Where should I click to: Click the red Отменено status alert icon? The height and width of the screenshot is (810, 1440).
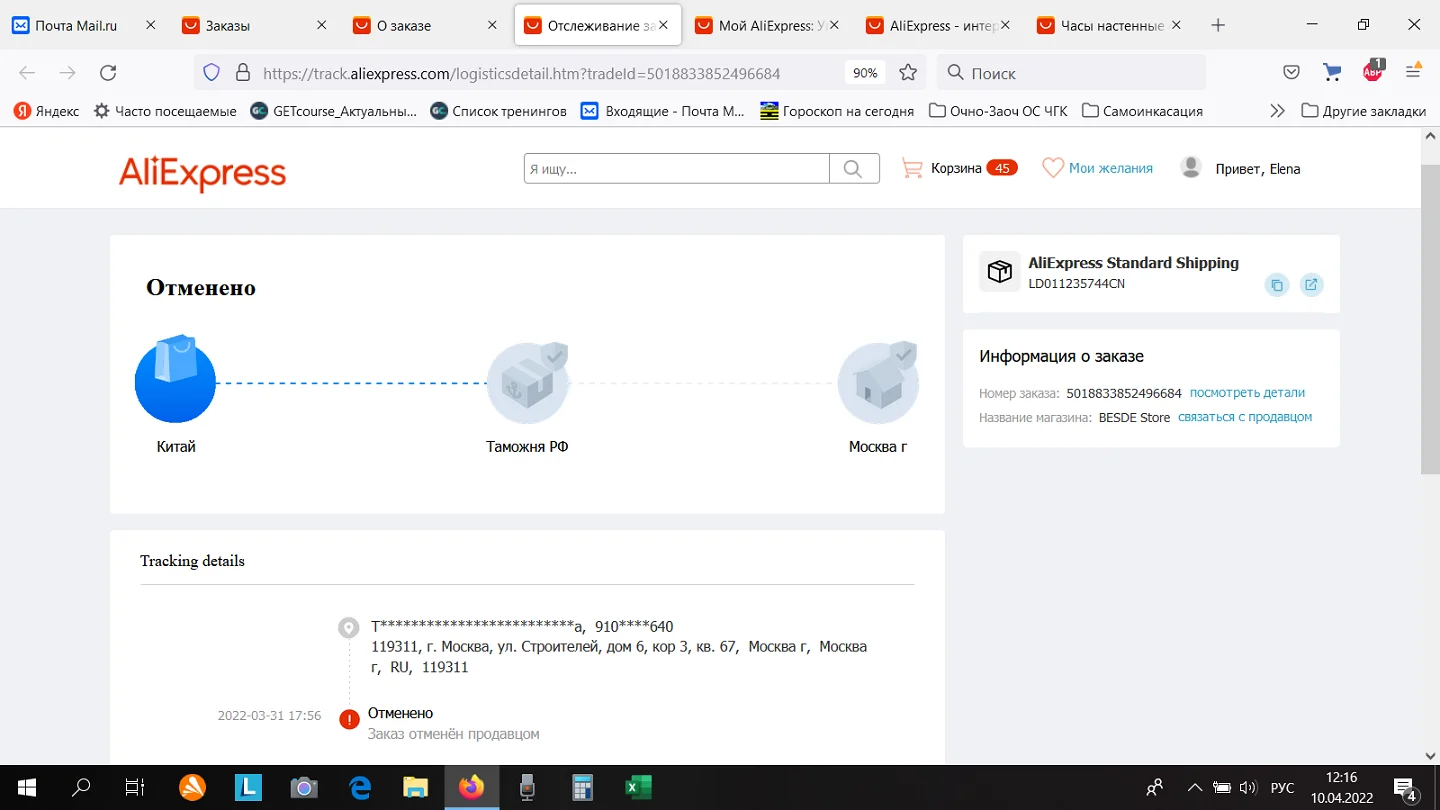pyautogui.click(x=349, y=719)
